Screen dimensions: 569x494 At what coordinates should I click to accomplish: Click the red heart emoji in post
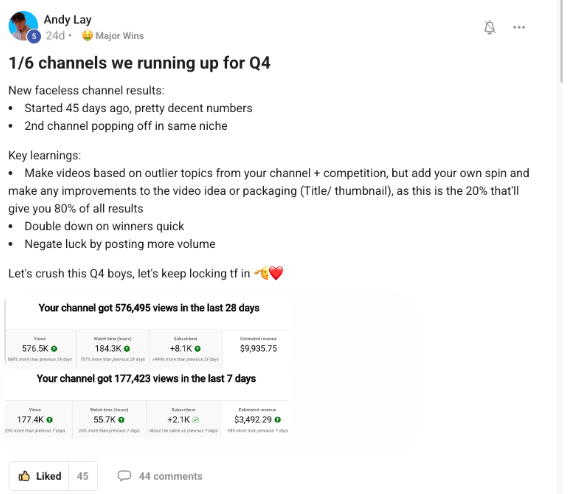(276, 273)
